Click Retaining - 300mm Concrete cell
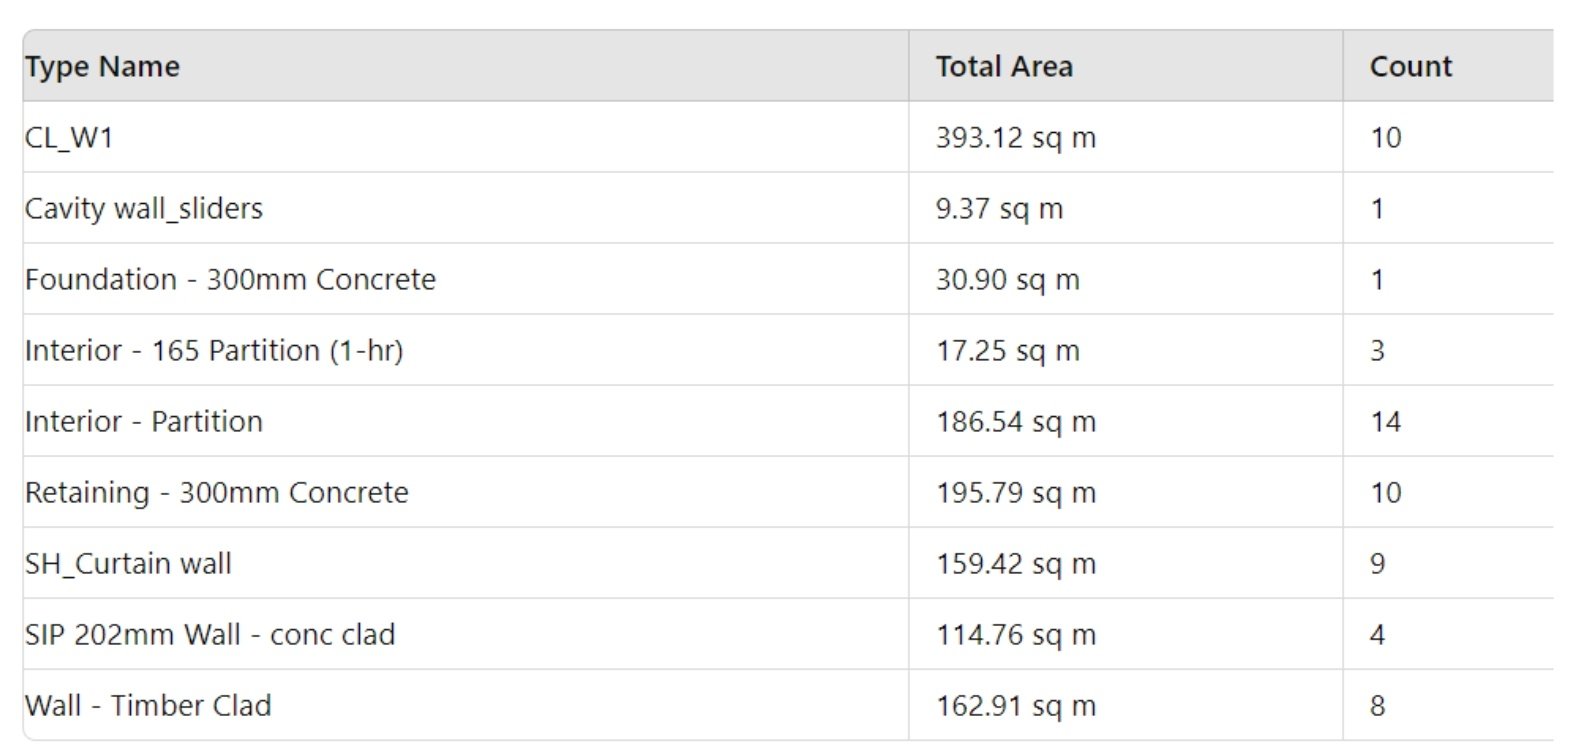This screenshot has height=754, width=1577. coord(217,492)
